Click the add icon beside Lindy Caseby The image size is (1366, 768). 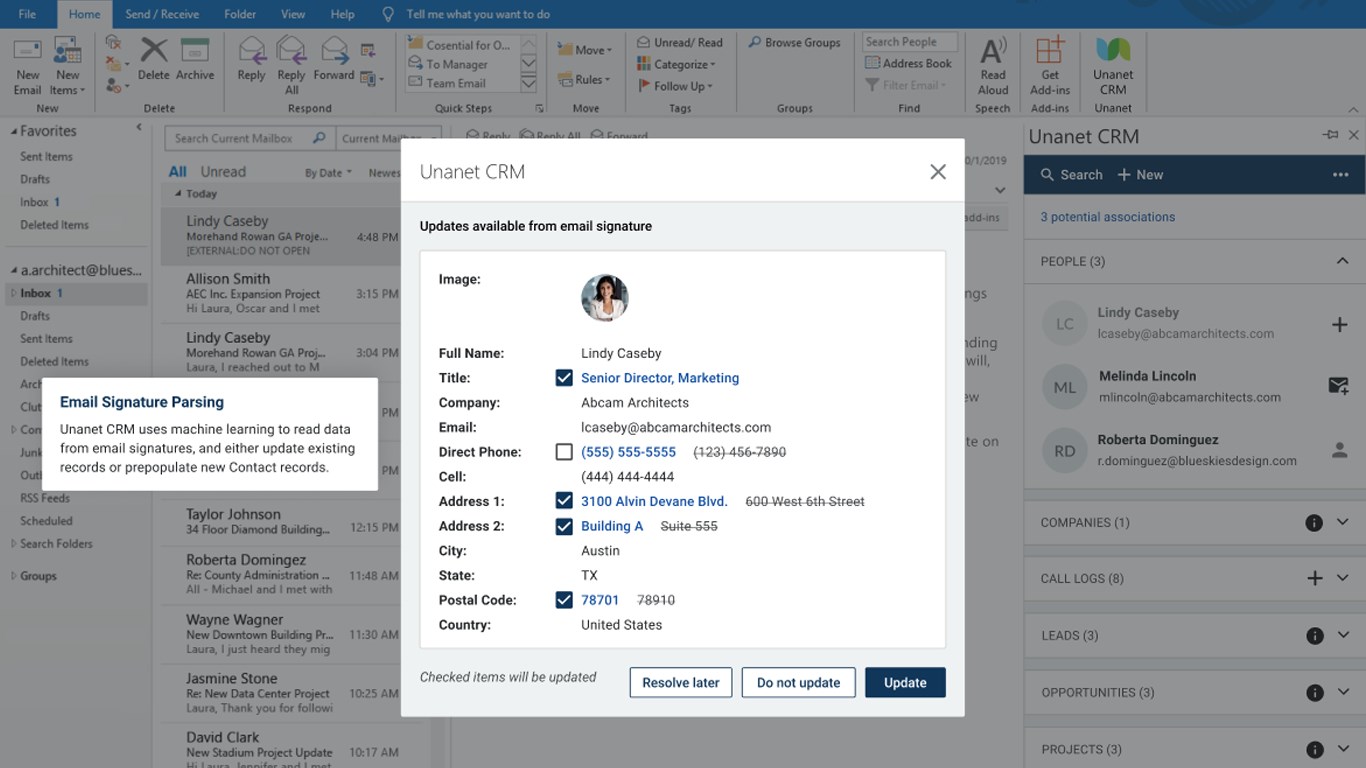(1340, 324)
